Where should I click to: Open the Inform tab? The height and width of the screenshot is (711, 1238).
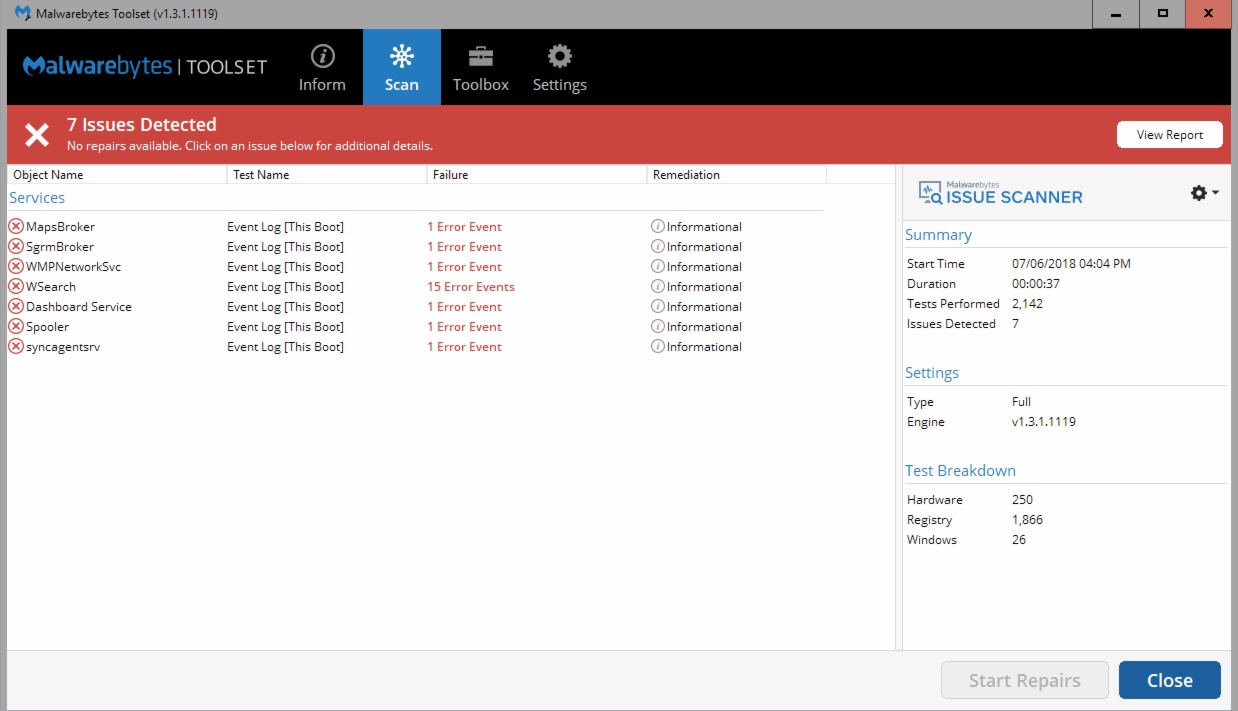pyautogui.click(x=322, y=68)
